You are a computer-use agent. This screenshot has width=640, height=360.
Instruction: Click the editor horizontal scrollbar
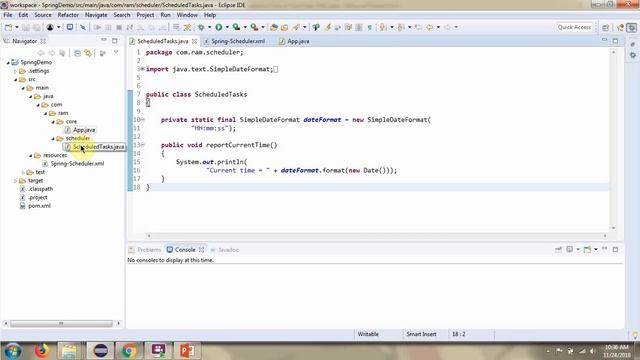point(376,236)
